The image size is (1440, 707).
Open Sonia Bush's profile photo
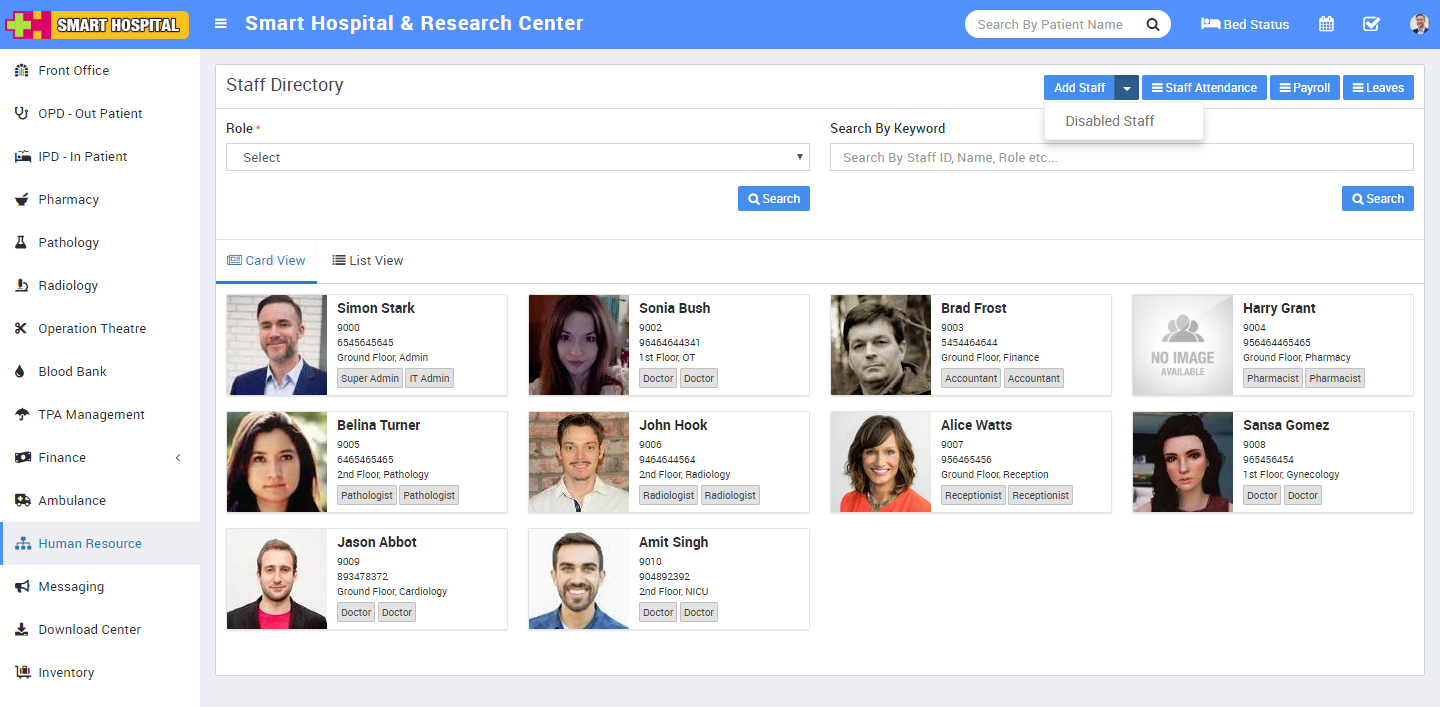(578, 345)
